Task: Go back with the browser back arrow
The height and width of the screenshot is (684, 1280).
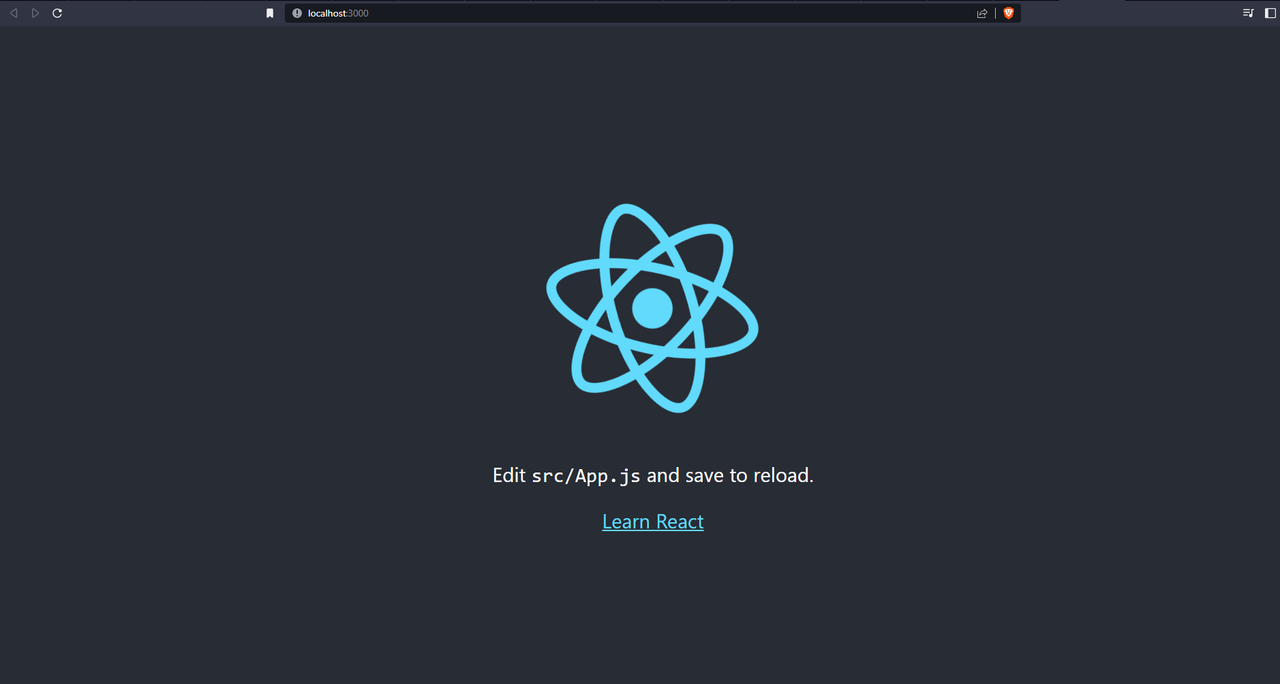Action: tap(13, 13)
